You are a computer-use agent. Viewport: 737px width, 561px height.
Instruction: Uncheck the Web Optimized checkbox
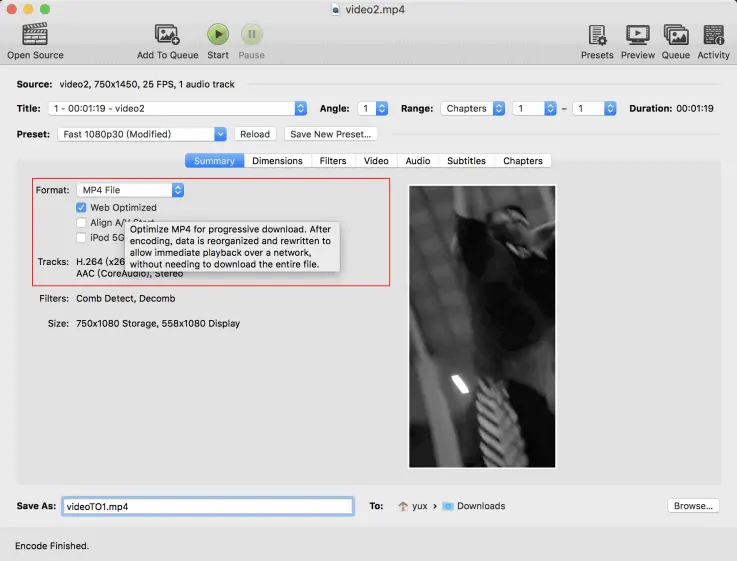pos(81,208)
